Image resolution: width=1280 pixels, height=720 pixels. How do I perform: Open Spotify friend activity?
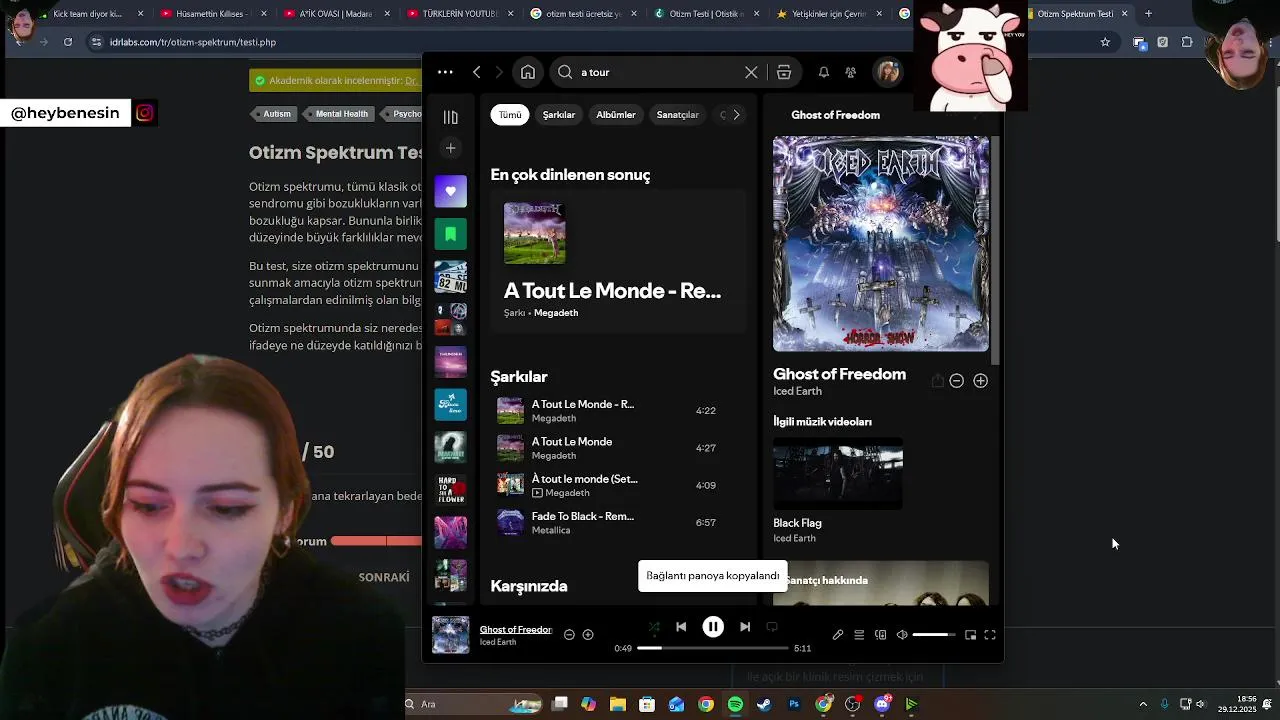851,72
